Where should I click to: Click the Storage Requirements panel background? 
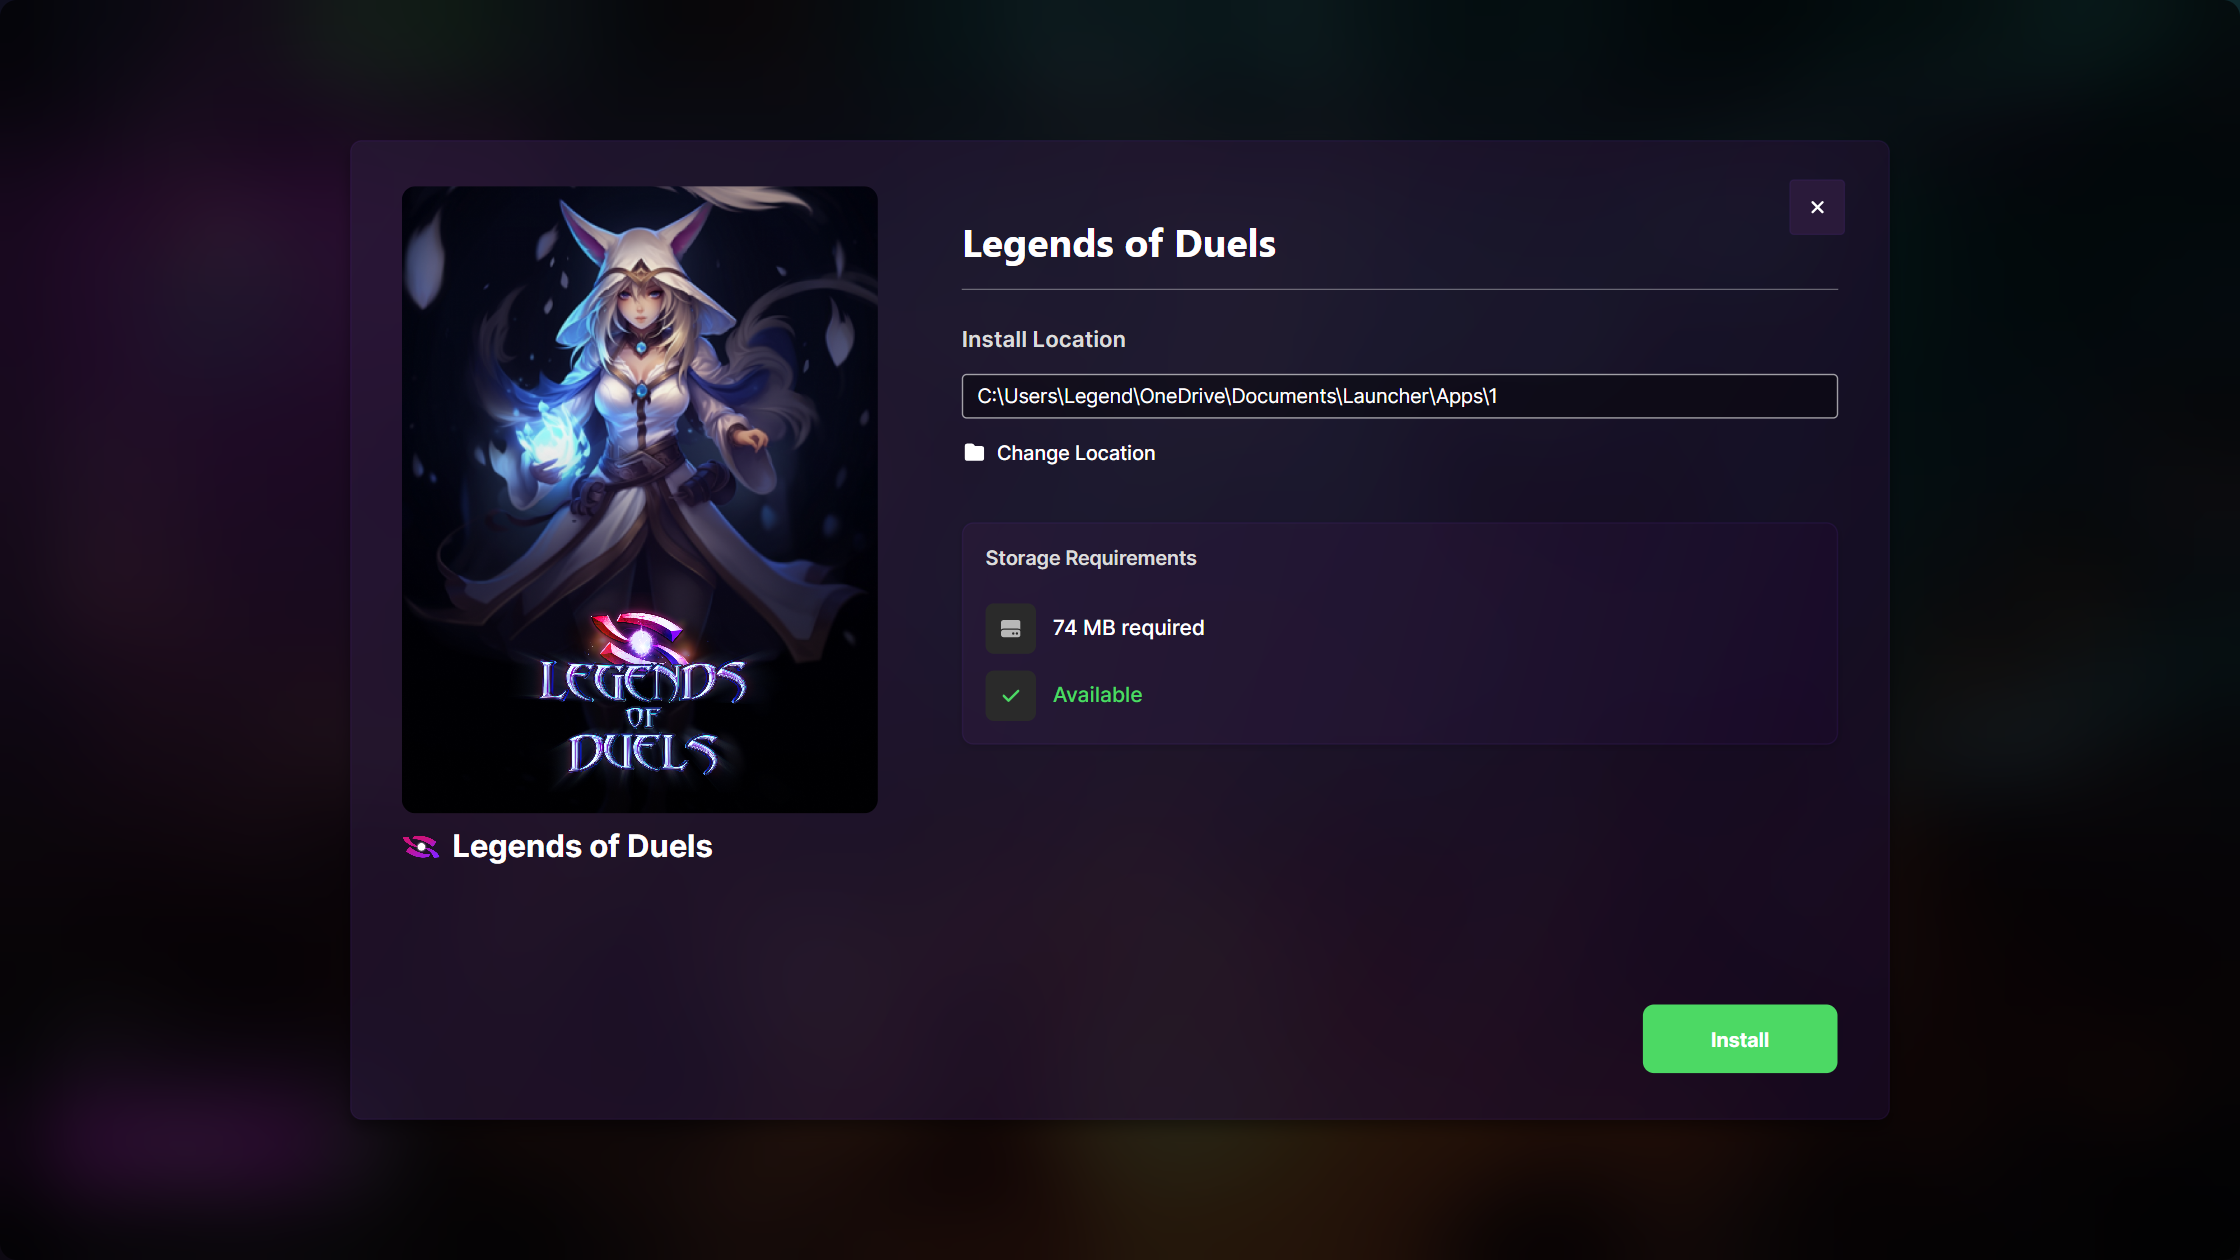point(1399,633)
